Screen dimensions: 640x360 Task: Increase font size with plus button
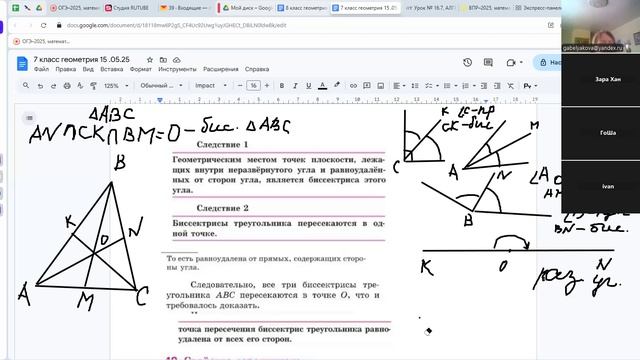267,86
